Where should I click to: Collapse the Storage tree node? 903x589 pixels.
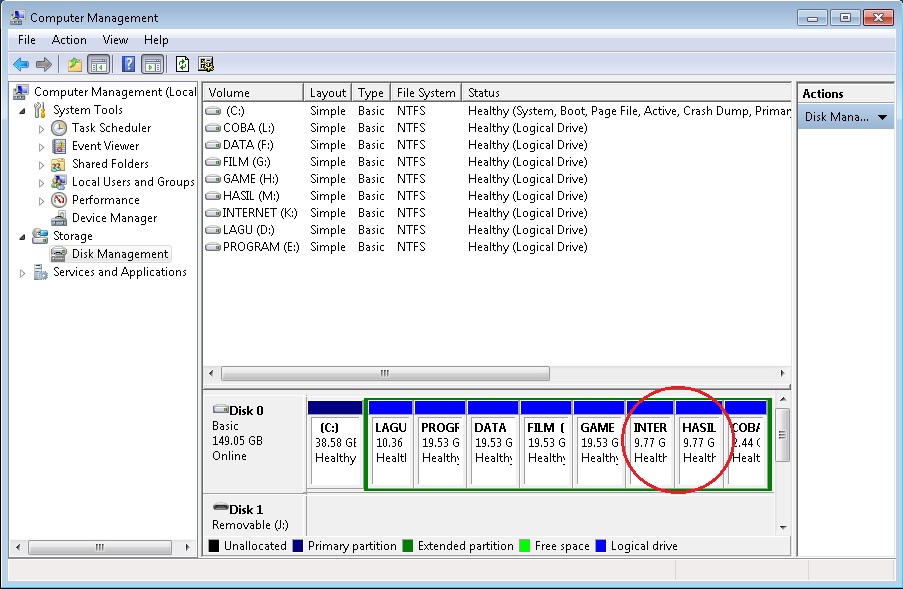[x=22, y=237]
